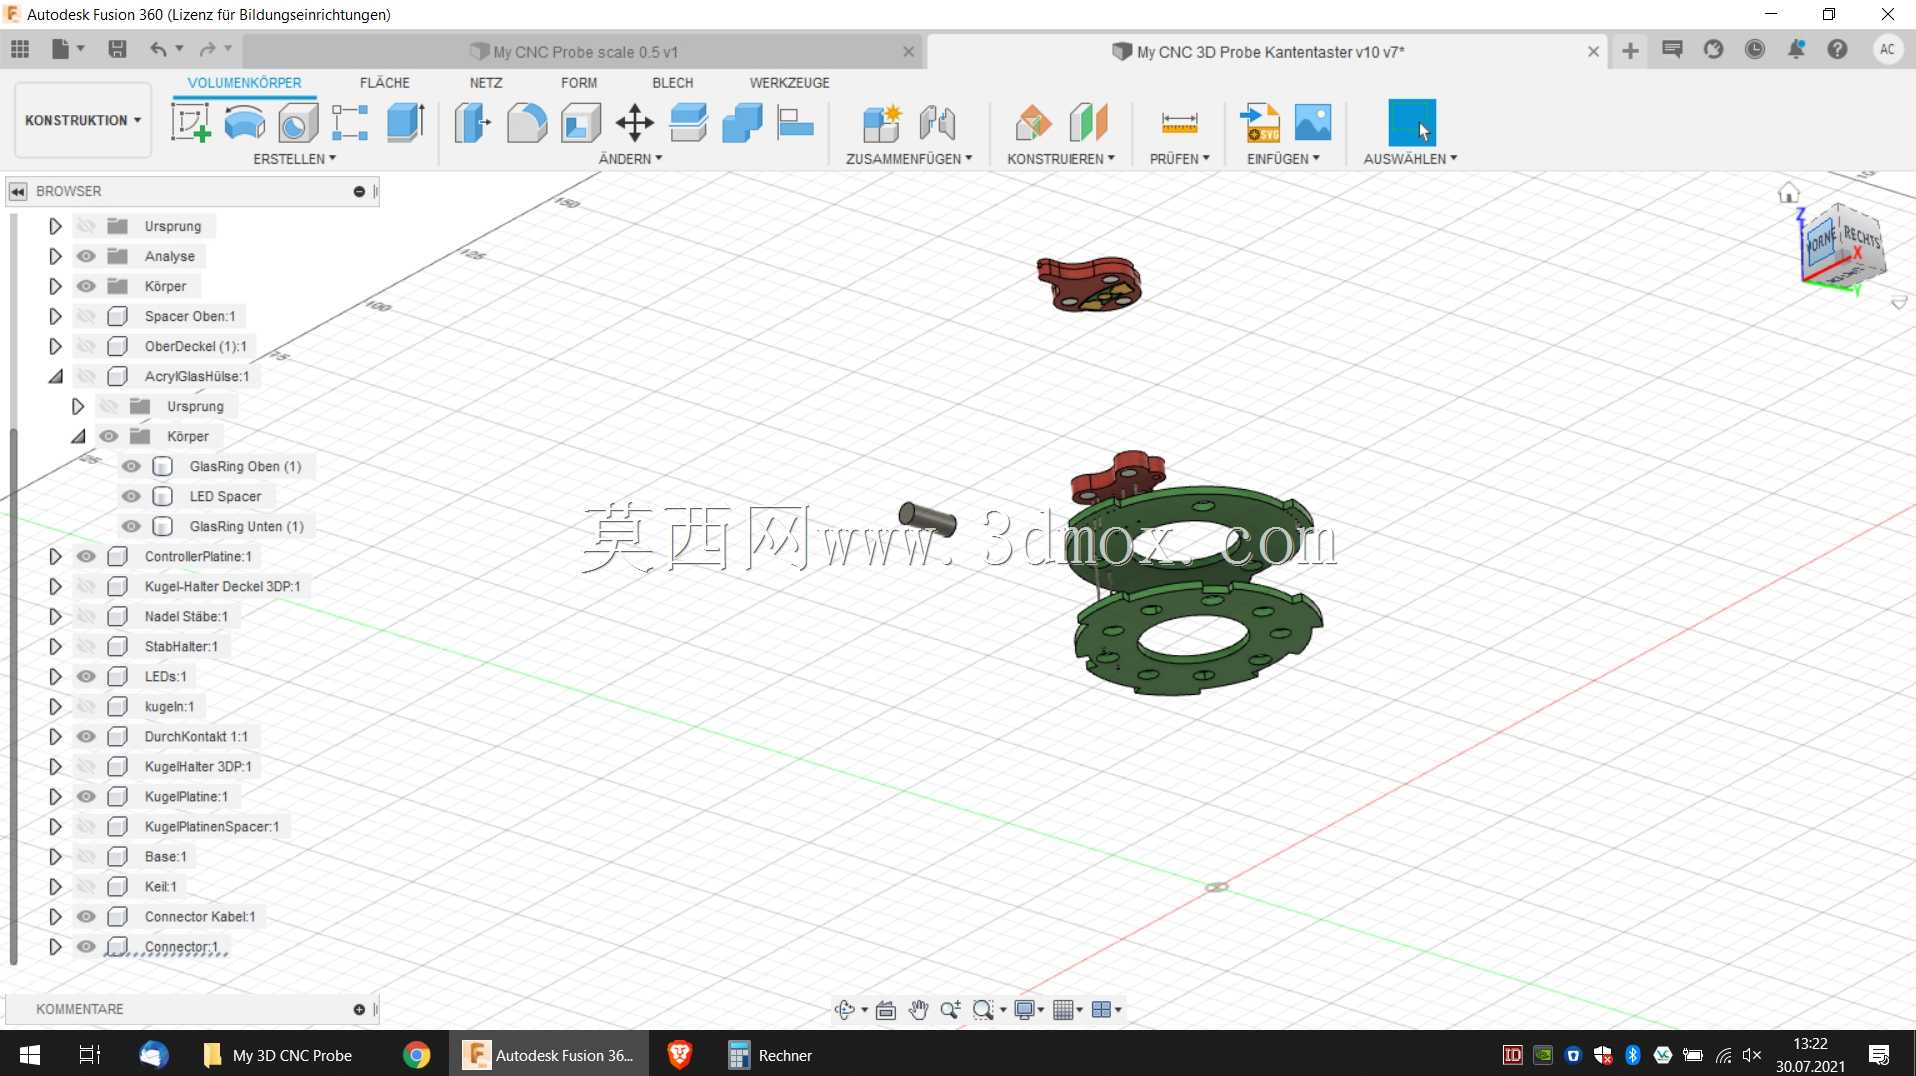
Task: Hide the LED Spacer body
Action: pos(131,496)
